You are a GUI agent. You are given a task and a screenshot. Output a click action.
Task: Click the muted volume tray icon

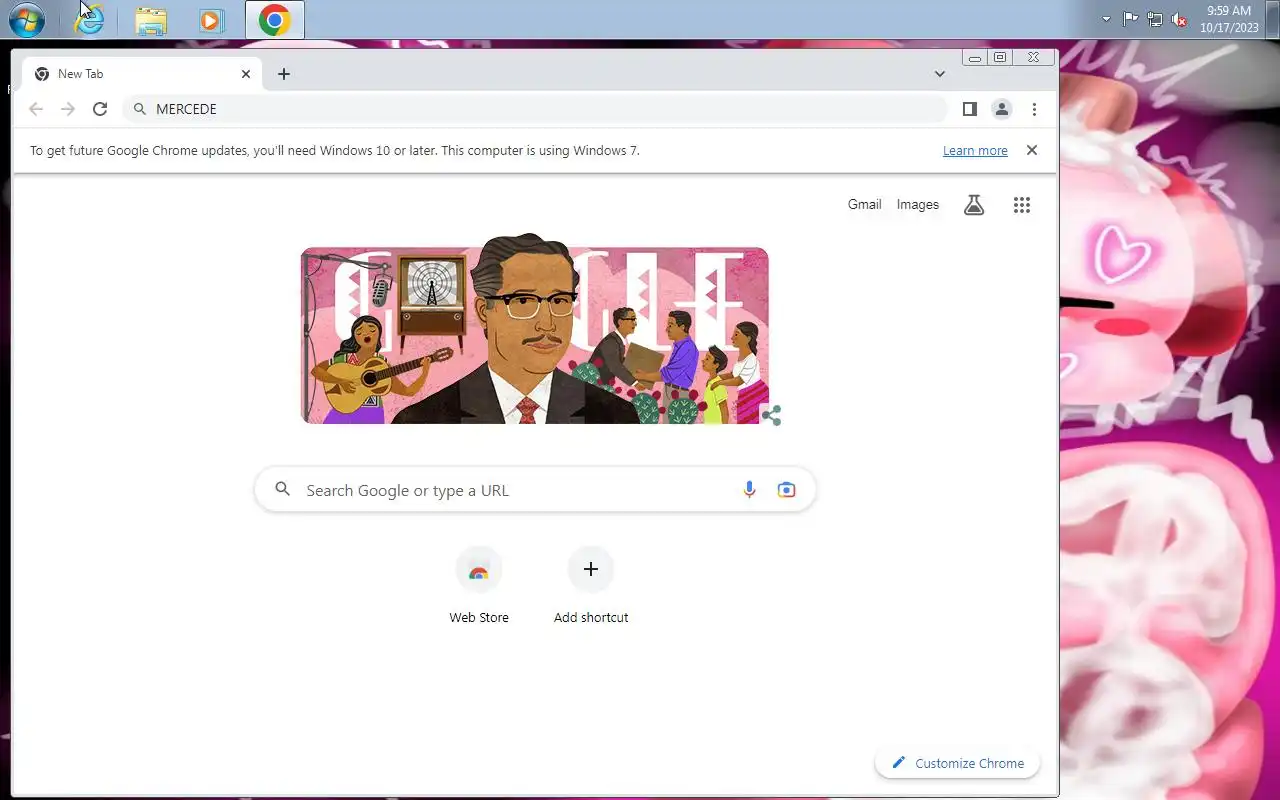(x=1179, y=19)
